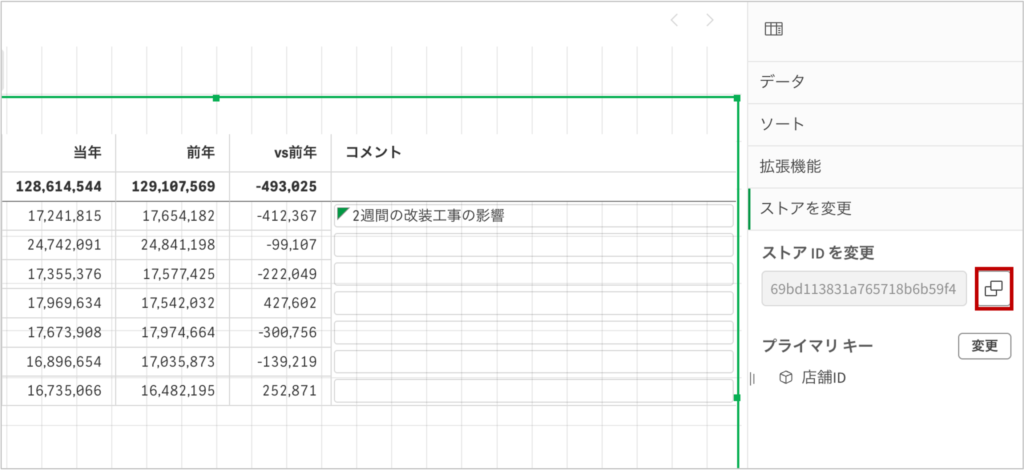Screen dimensions: 1024x470
Task: Select the 店舗ID primary key item
Action: point(825,378)
